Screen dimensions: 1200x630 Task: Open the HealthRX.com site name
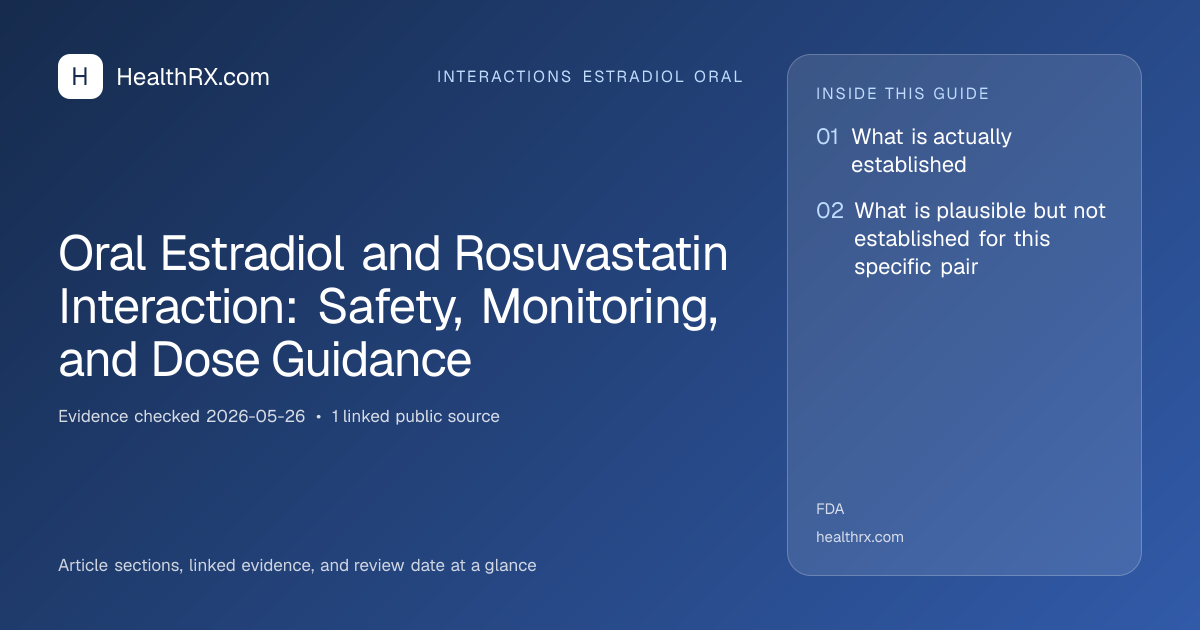tap(193, 77)
